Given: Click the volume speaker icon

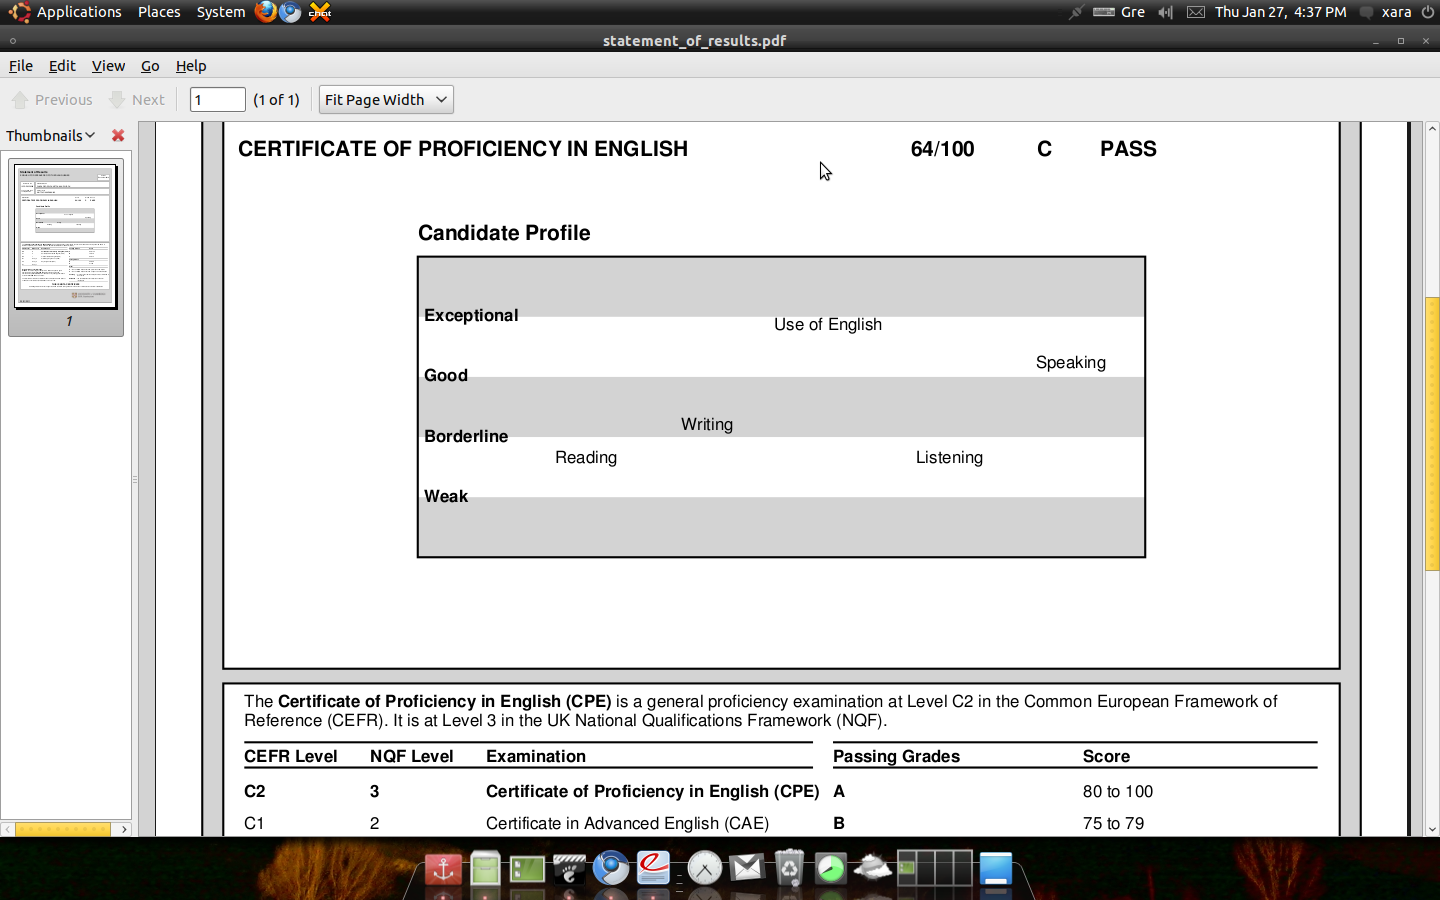Looking at the screenshot, I should click(1165, 12).
